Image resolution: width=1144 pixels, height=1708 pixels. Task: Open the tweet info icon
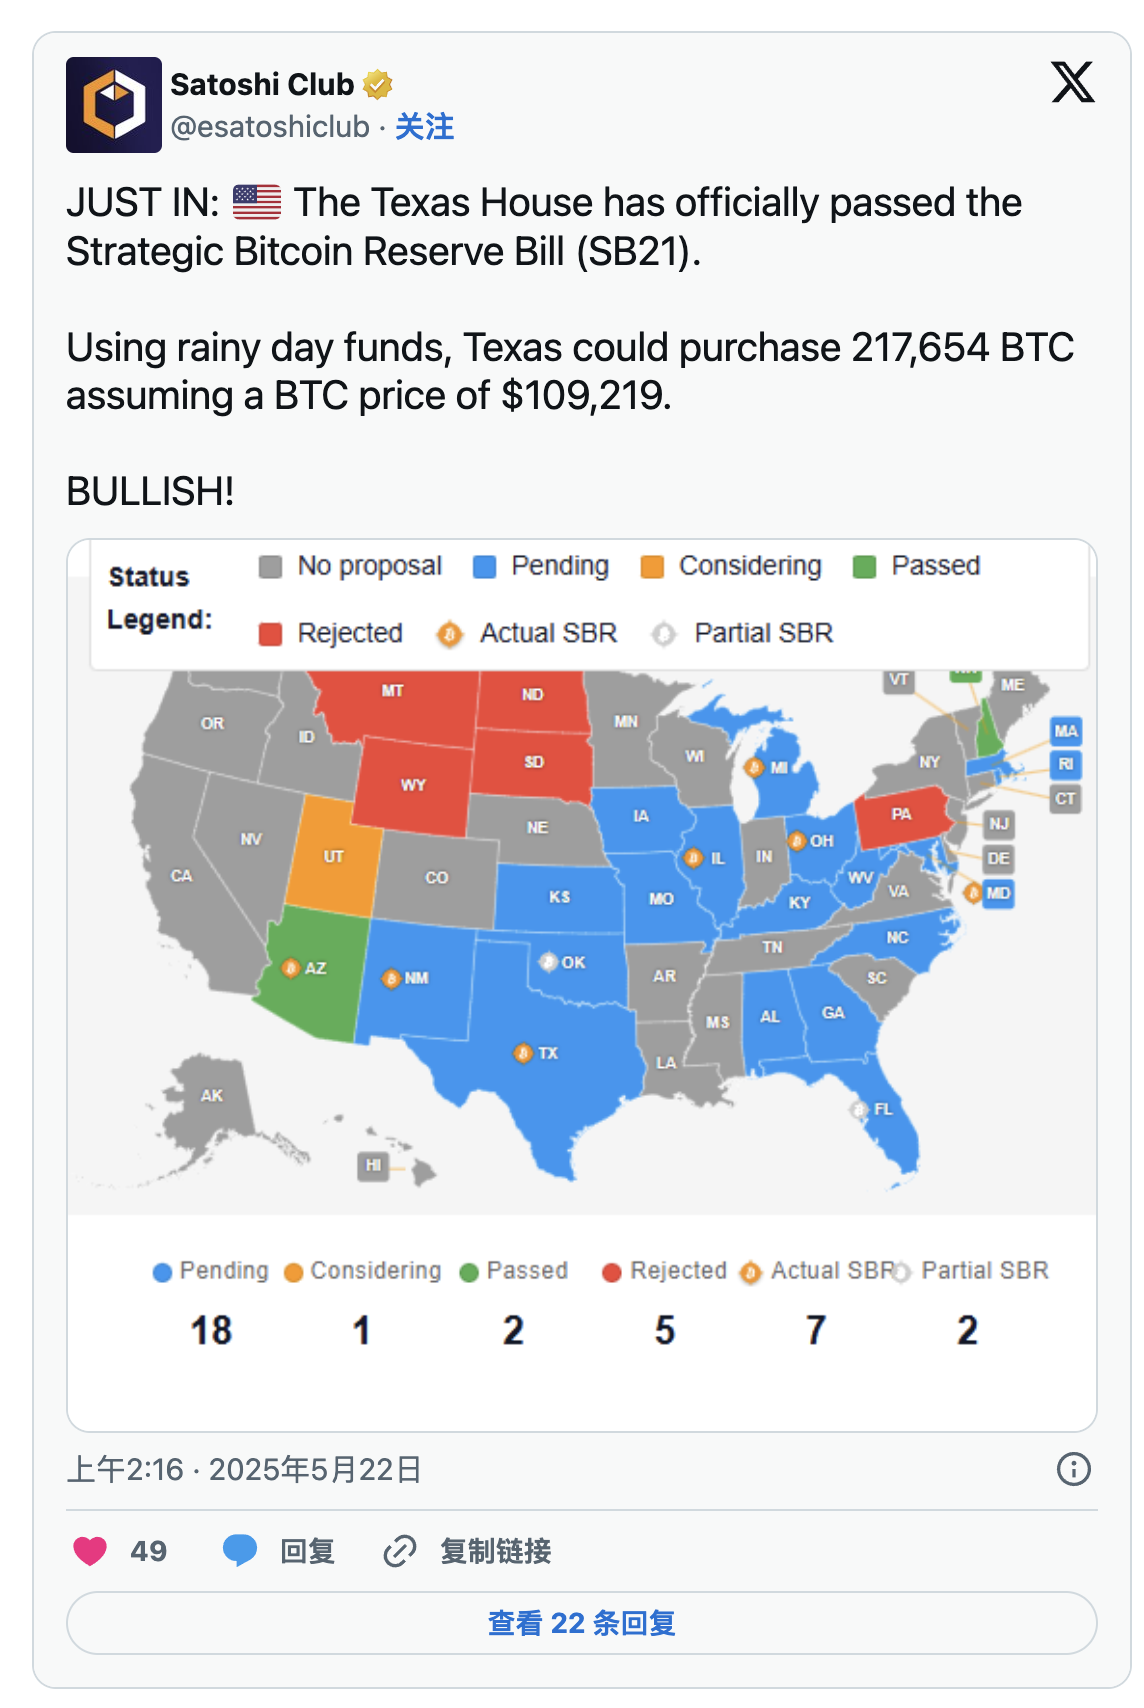pos(1073,1469)
